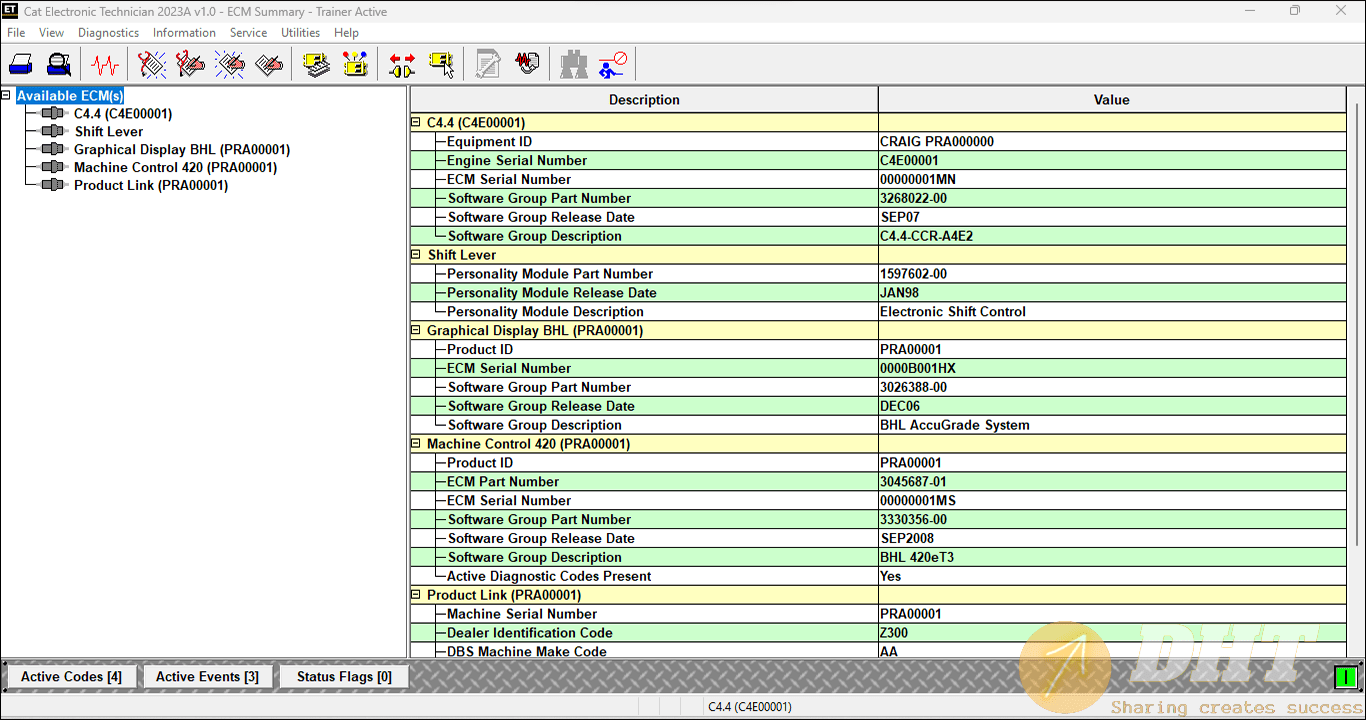
Task: Click the Select ECM cursor icon
Action: [x=442, y=64]
